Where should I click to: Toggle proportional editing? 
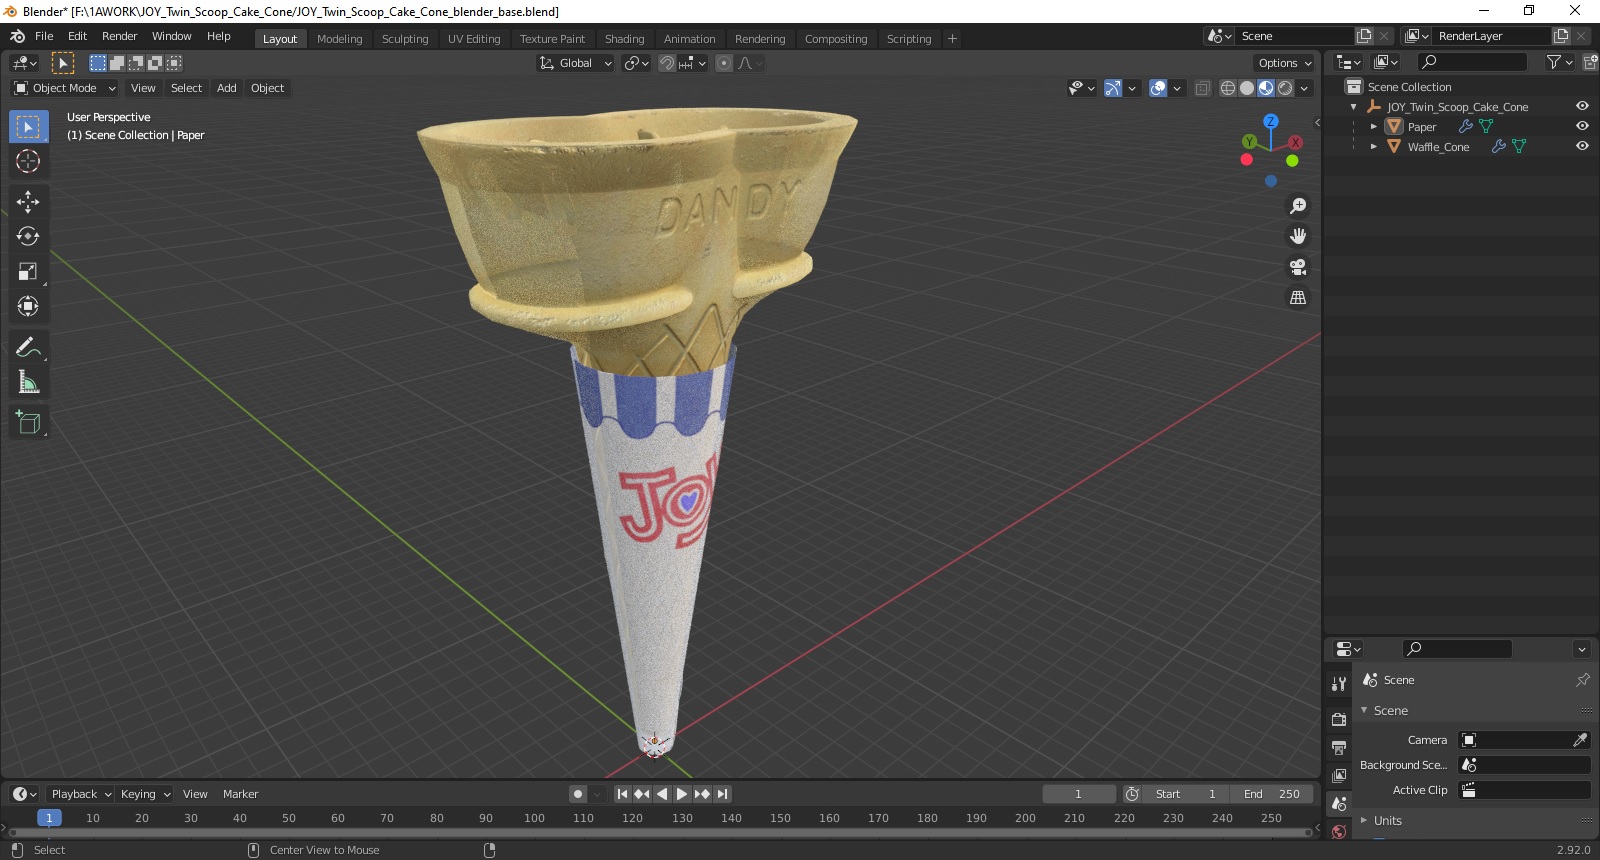tap(724, 63)
